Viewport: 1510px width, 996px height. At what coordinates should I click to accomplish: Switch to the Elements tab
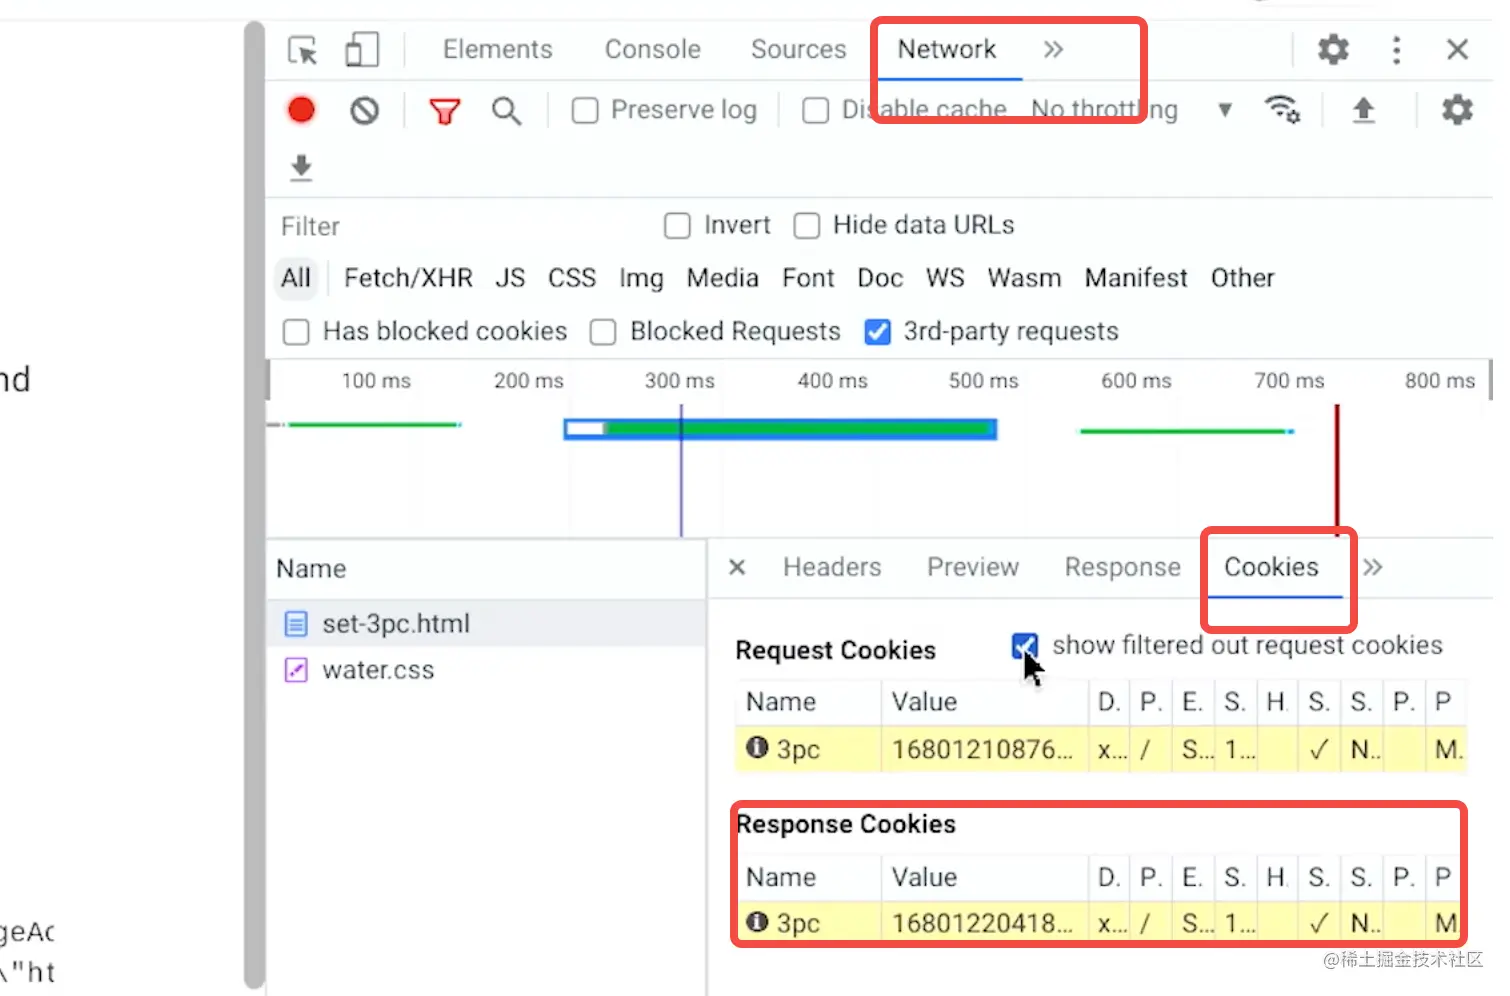pyautogui.click(x=497, y=49)
